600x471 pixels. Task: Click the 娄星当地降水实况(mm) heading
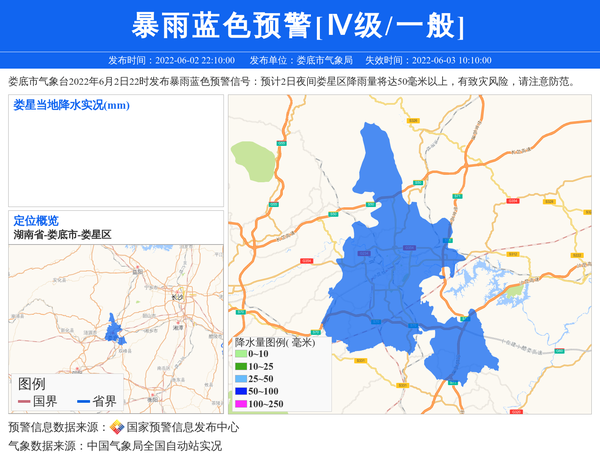[71, 105]
